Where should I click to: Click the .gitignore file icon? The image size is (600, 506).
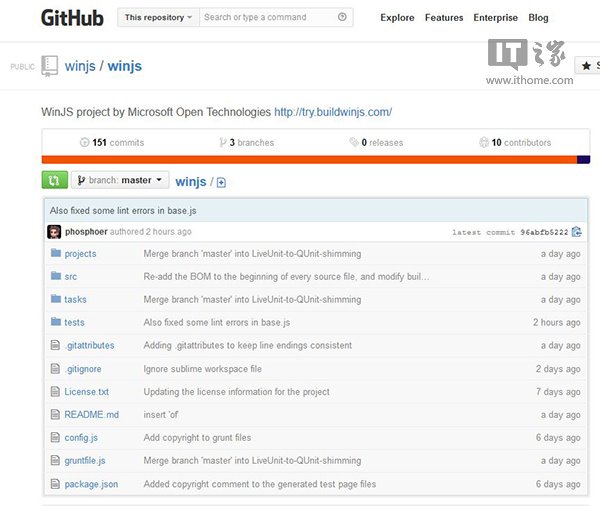pyautogui.click(x=55, y=369)
